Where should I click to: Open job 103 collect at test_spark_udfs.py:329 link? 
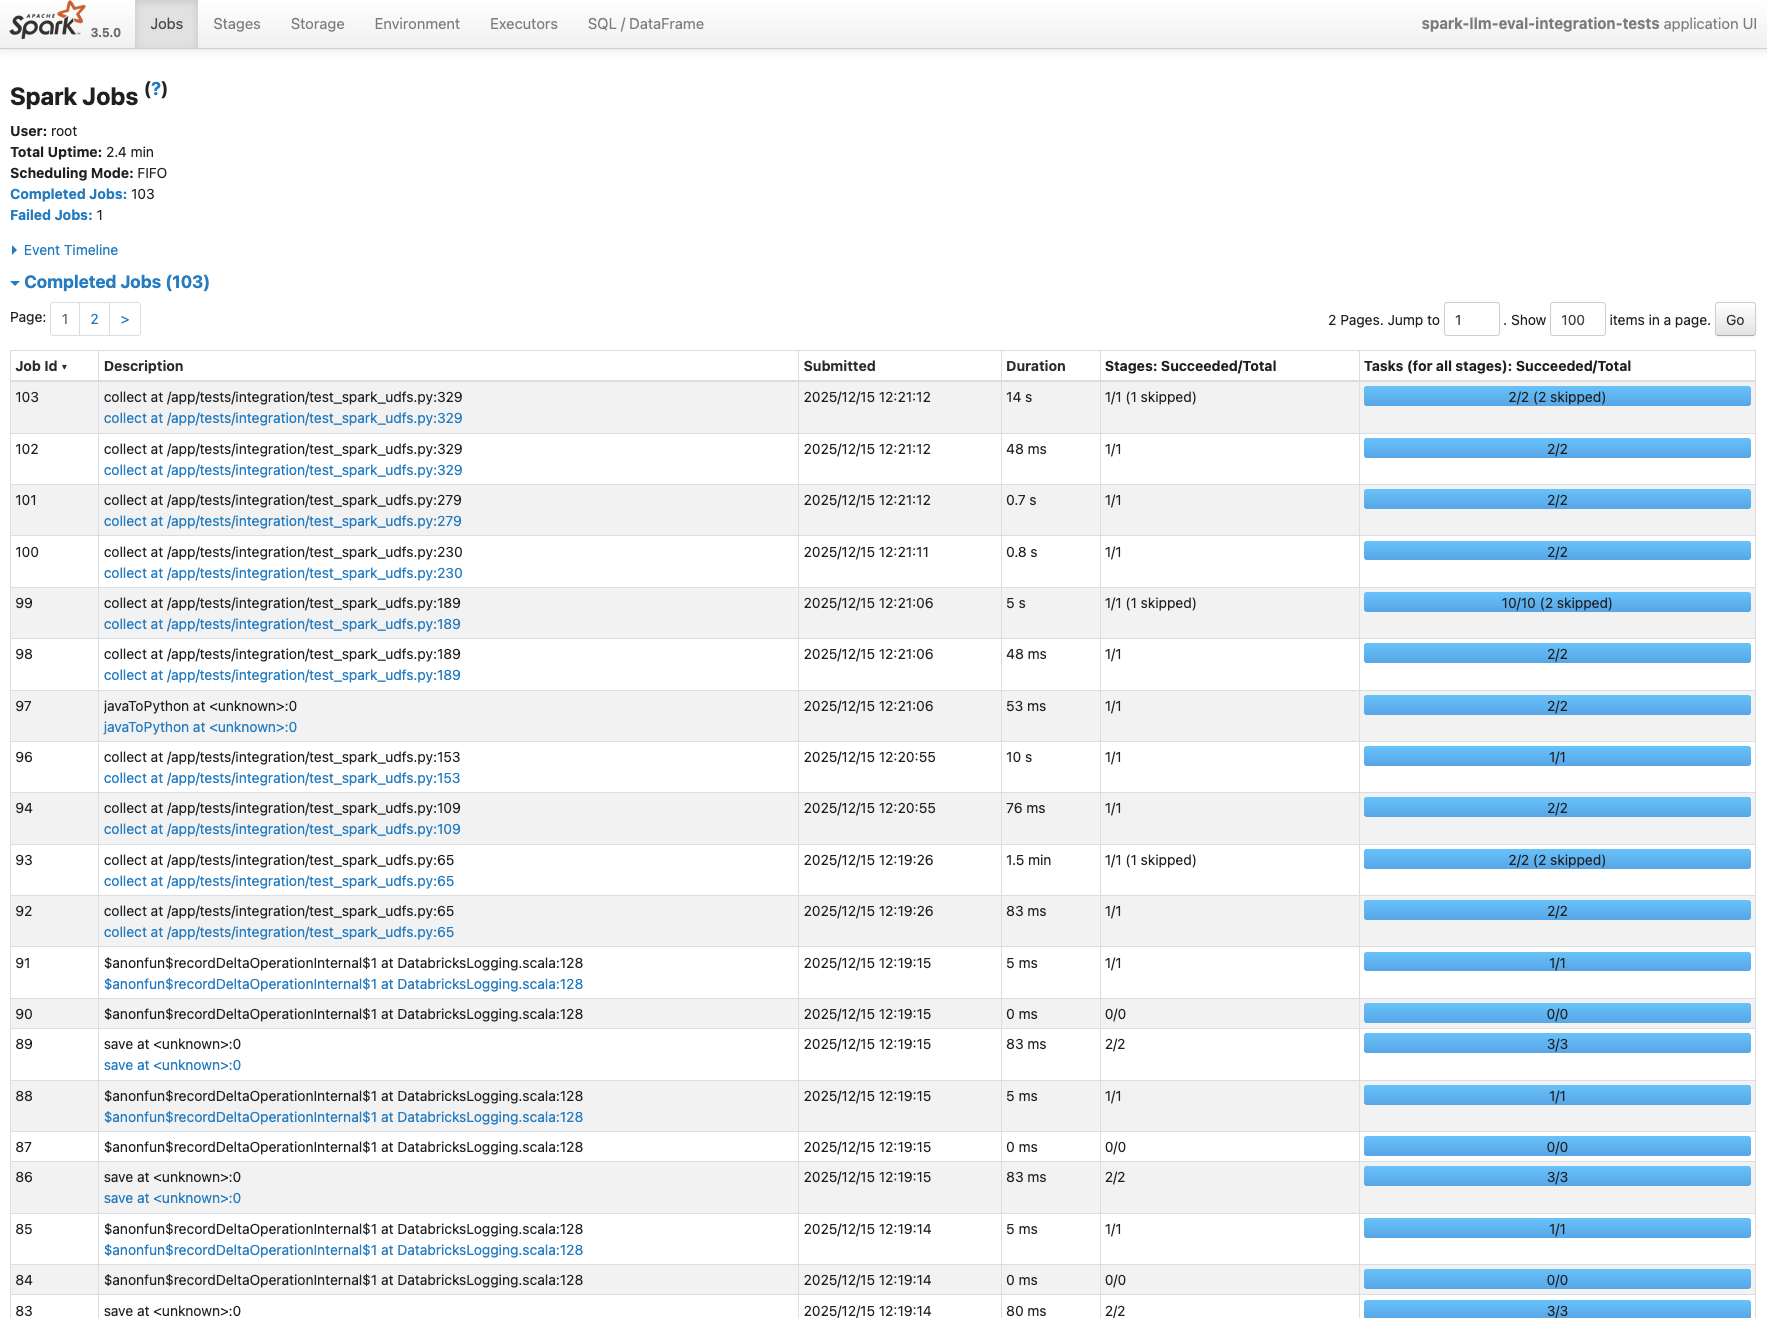point(283,418)
